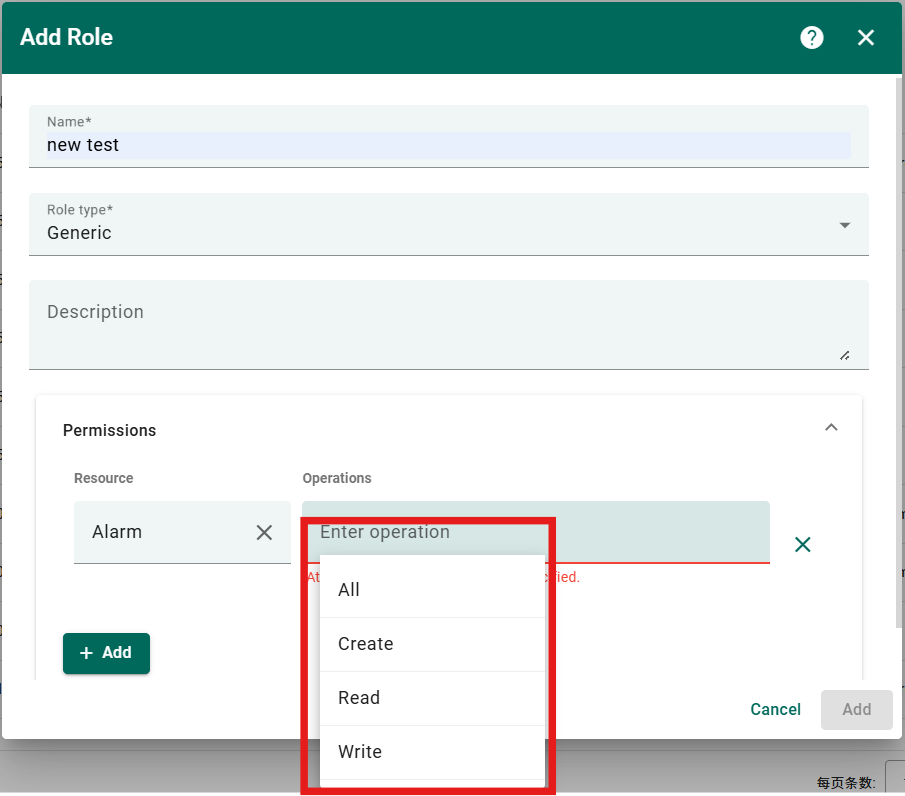Click the grey Add button at bottom right
Screen dimensions: 905x796
[857, 709]
